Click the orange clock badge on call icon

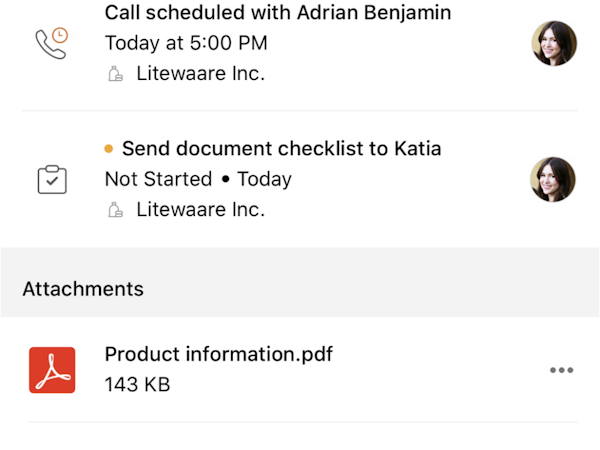click(x=59, y=35)
